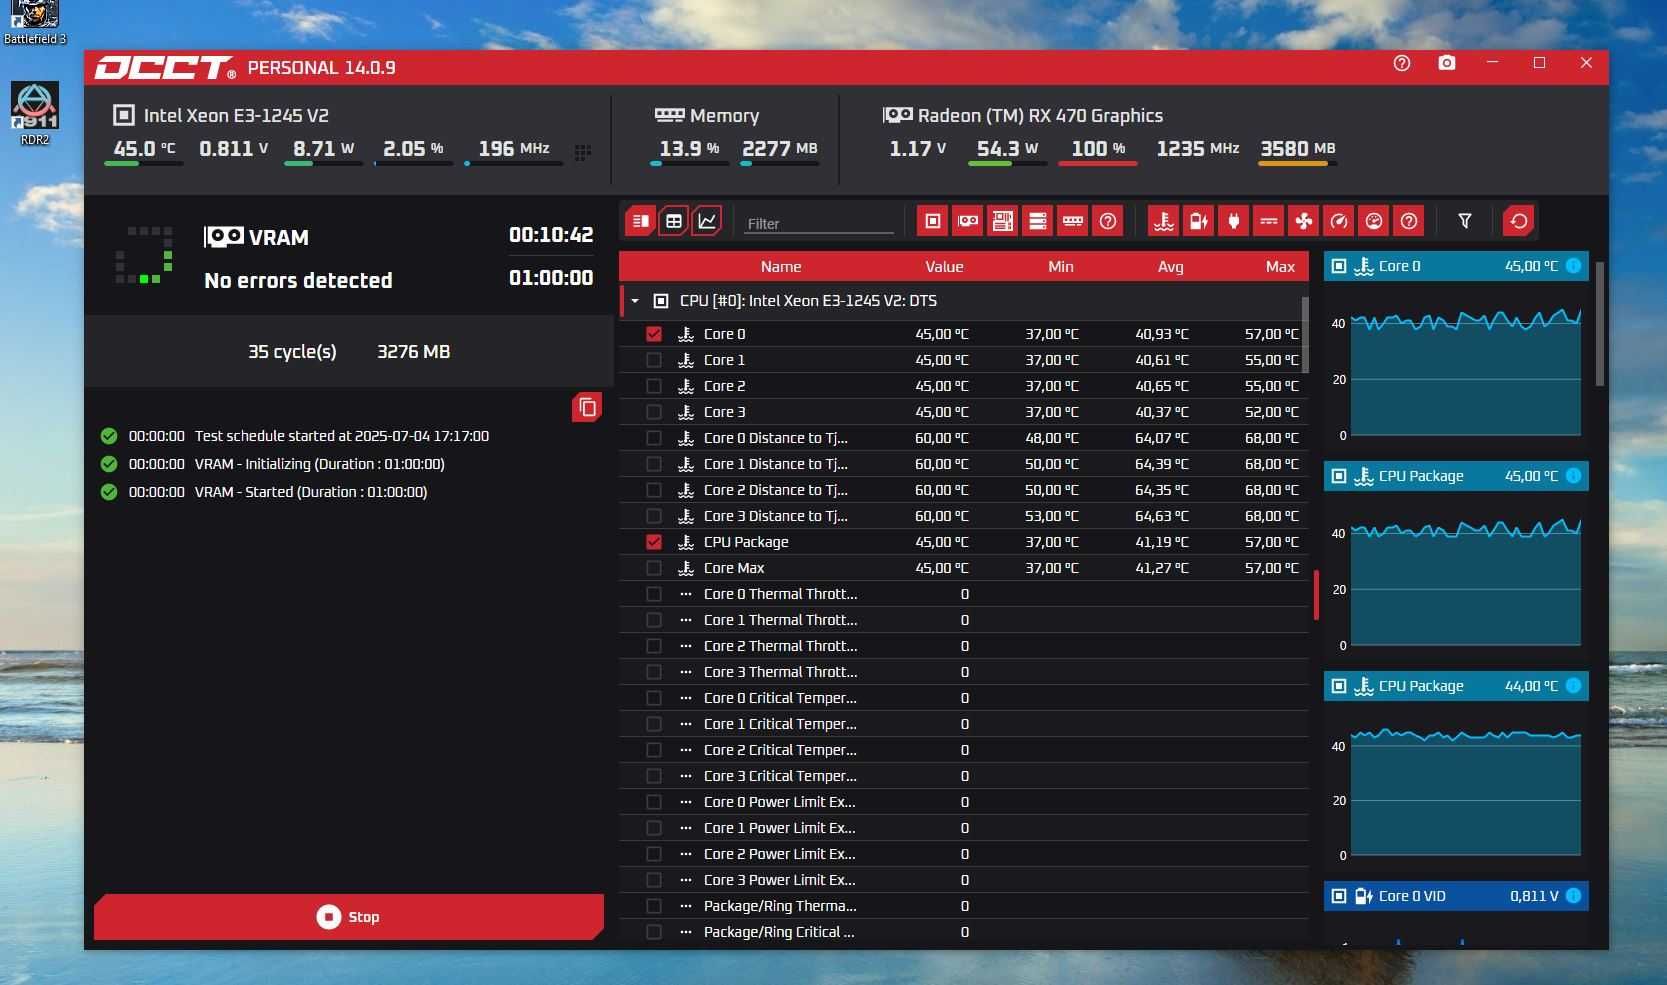The width and height of the screenshot is (1667, 985).
Task: Switch monitoring to the graph view mode
Action: 708,221
